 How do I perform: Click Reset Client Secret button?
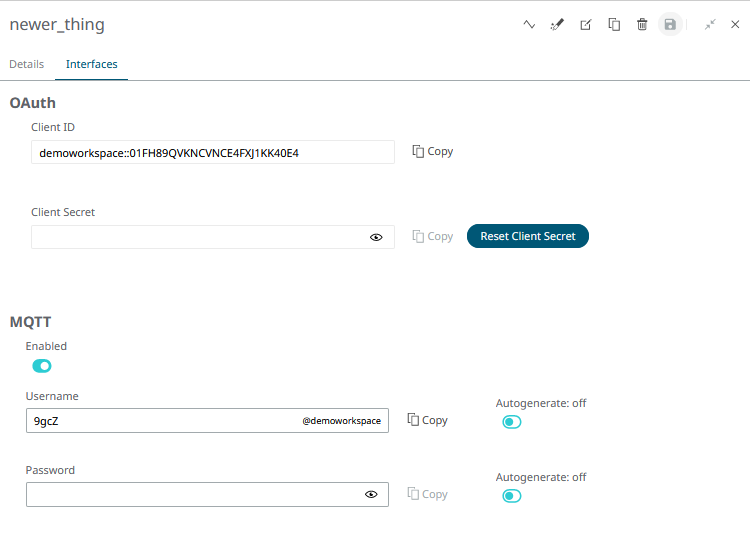pos(528,236)
